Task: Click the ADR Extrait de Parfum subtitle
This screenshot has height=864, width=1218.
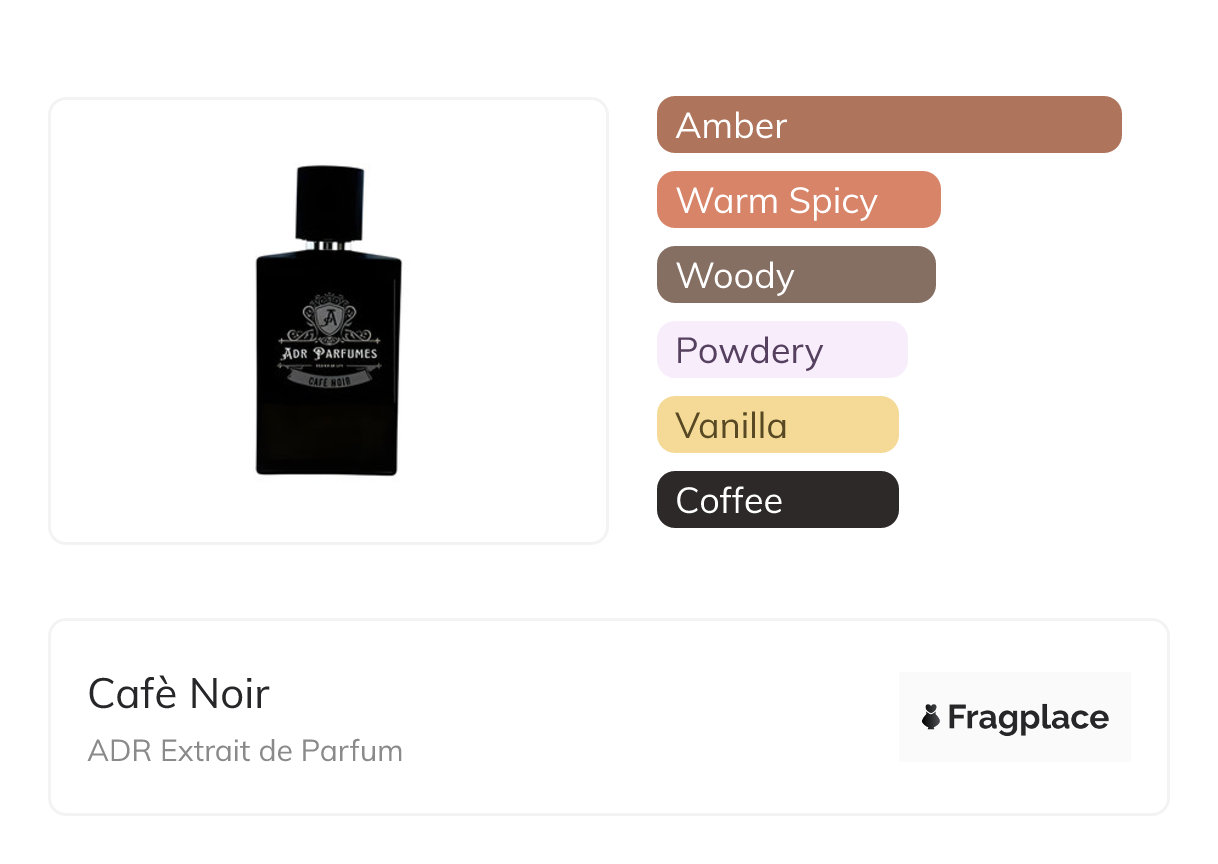Action: pyautogui.click(x=245, y=751)
